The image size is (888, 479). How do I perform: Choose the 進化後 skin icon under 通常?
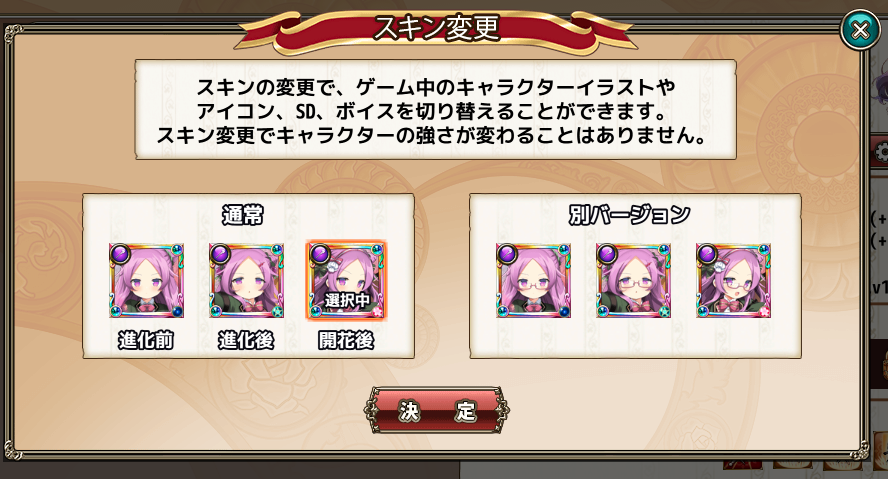tap(246, 280)
